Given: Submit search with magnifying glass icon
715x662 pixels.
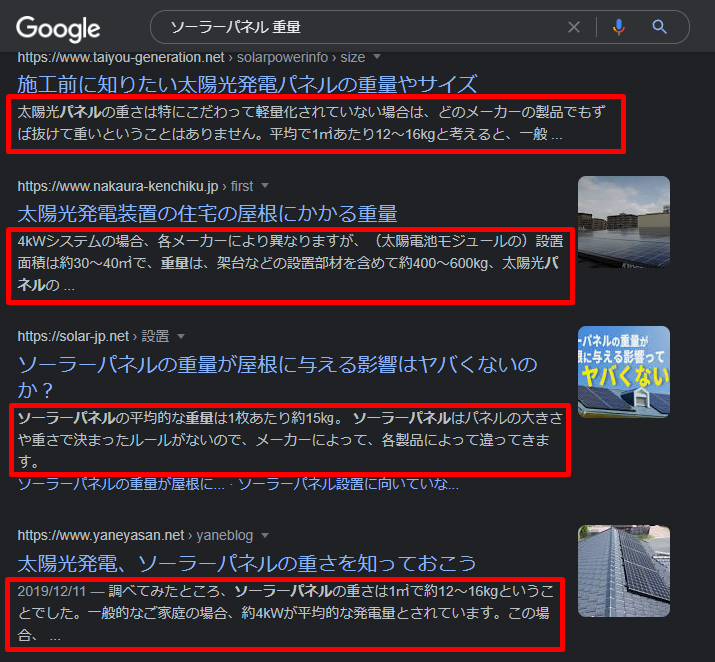Looking at the screenshot, I should [x=659, y=27].
